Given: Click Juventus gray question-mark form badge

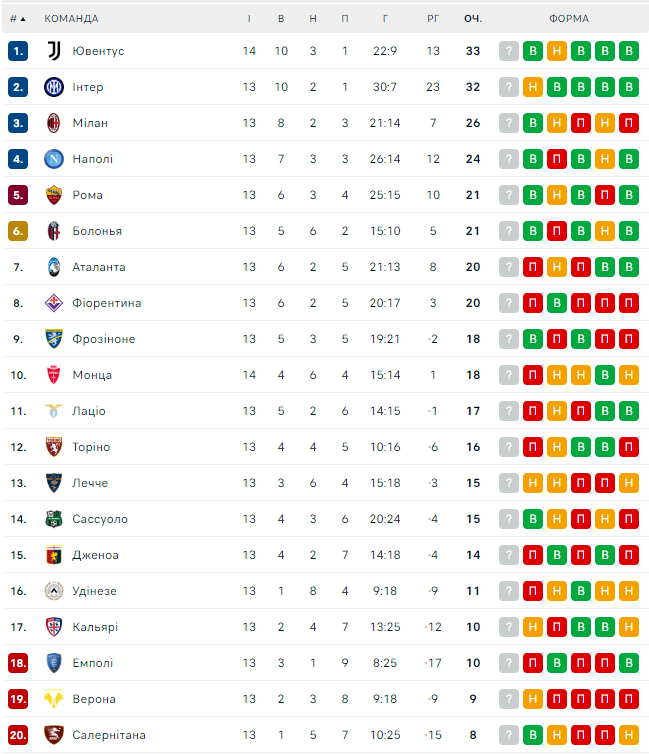Looking at the screenshot, I should [x=509, y=51].
